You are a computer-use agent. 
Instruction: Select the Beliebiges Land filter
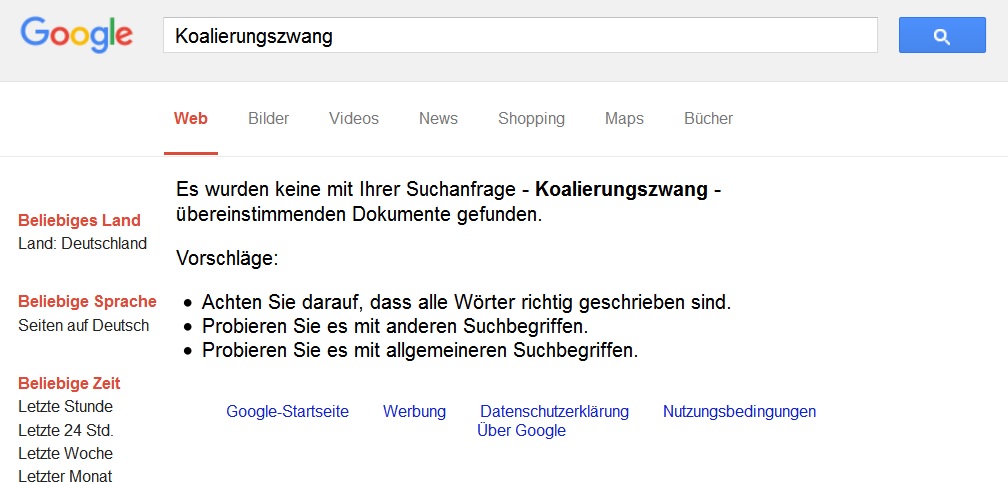pos(79,220)
